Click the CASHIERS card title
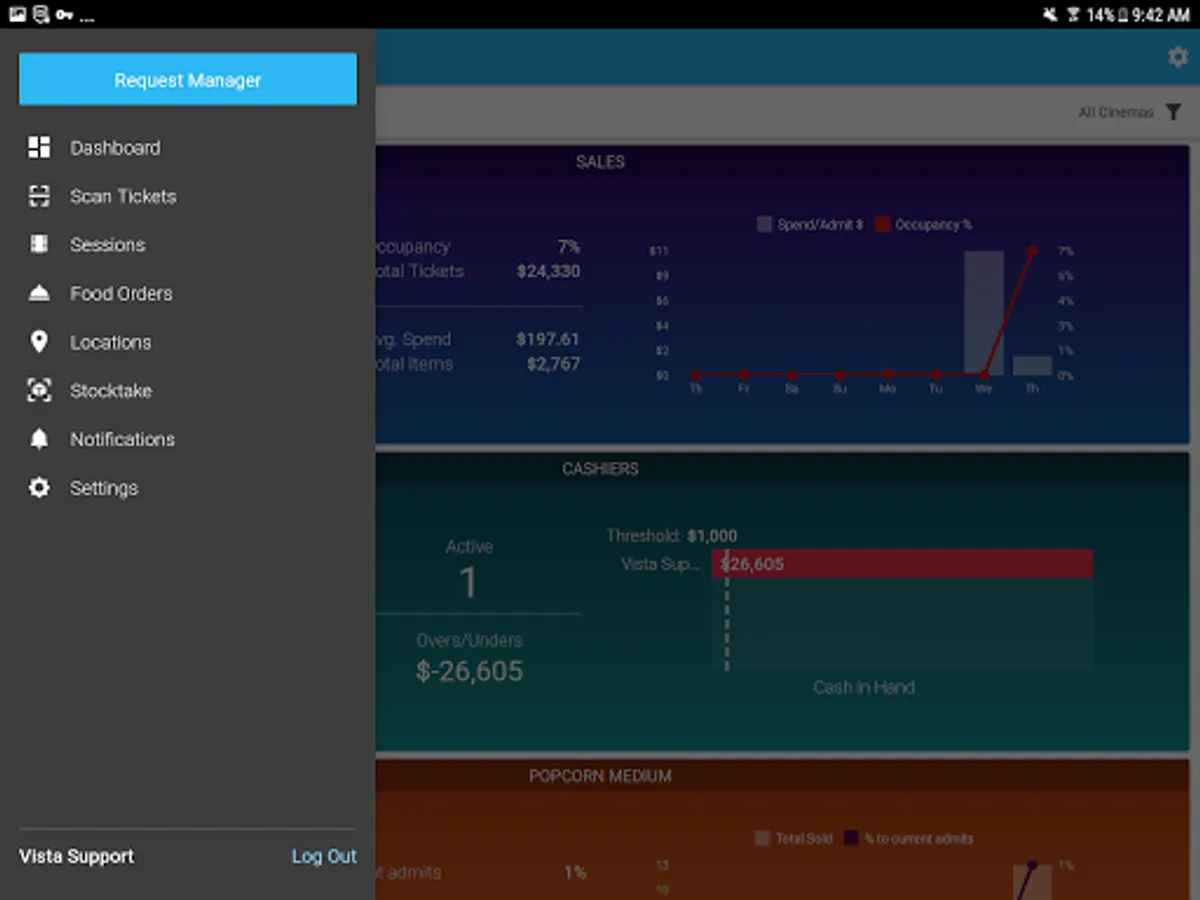Image resolution: width=1200 pixels, height=900 pixels. (x=600, y=468)
